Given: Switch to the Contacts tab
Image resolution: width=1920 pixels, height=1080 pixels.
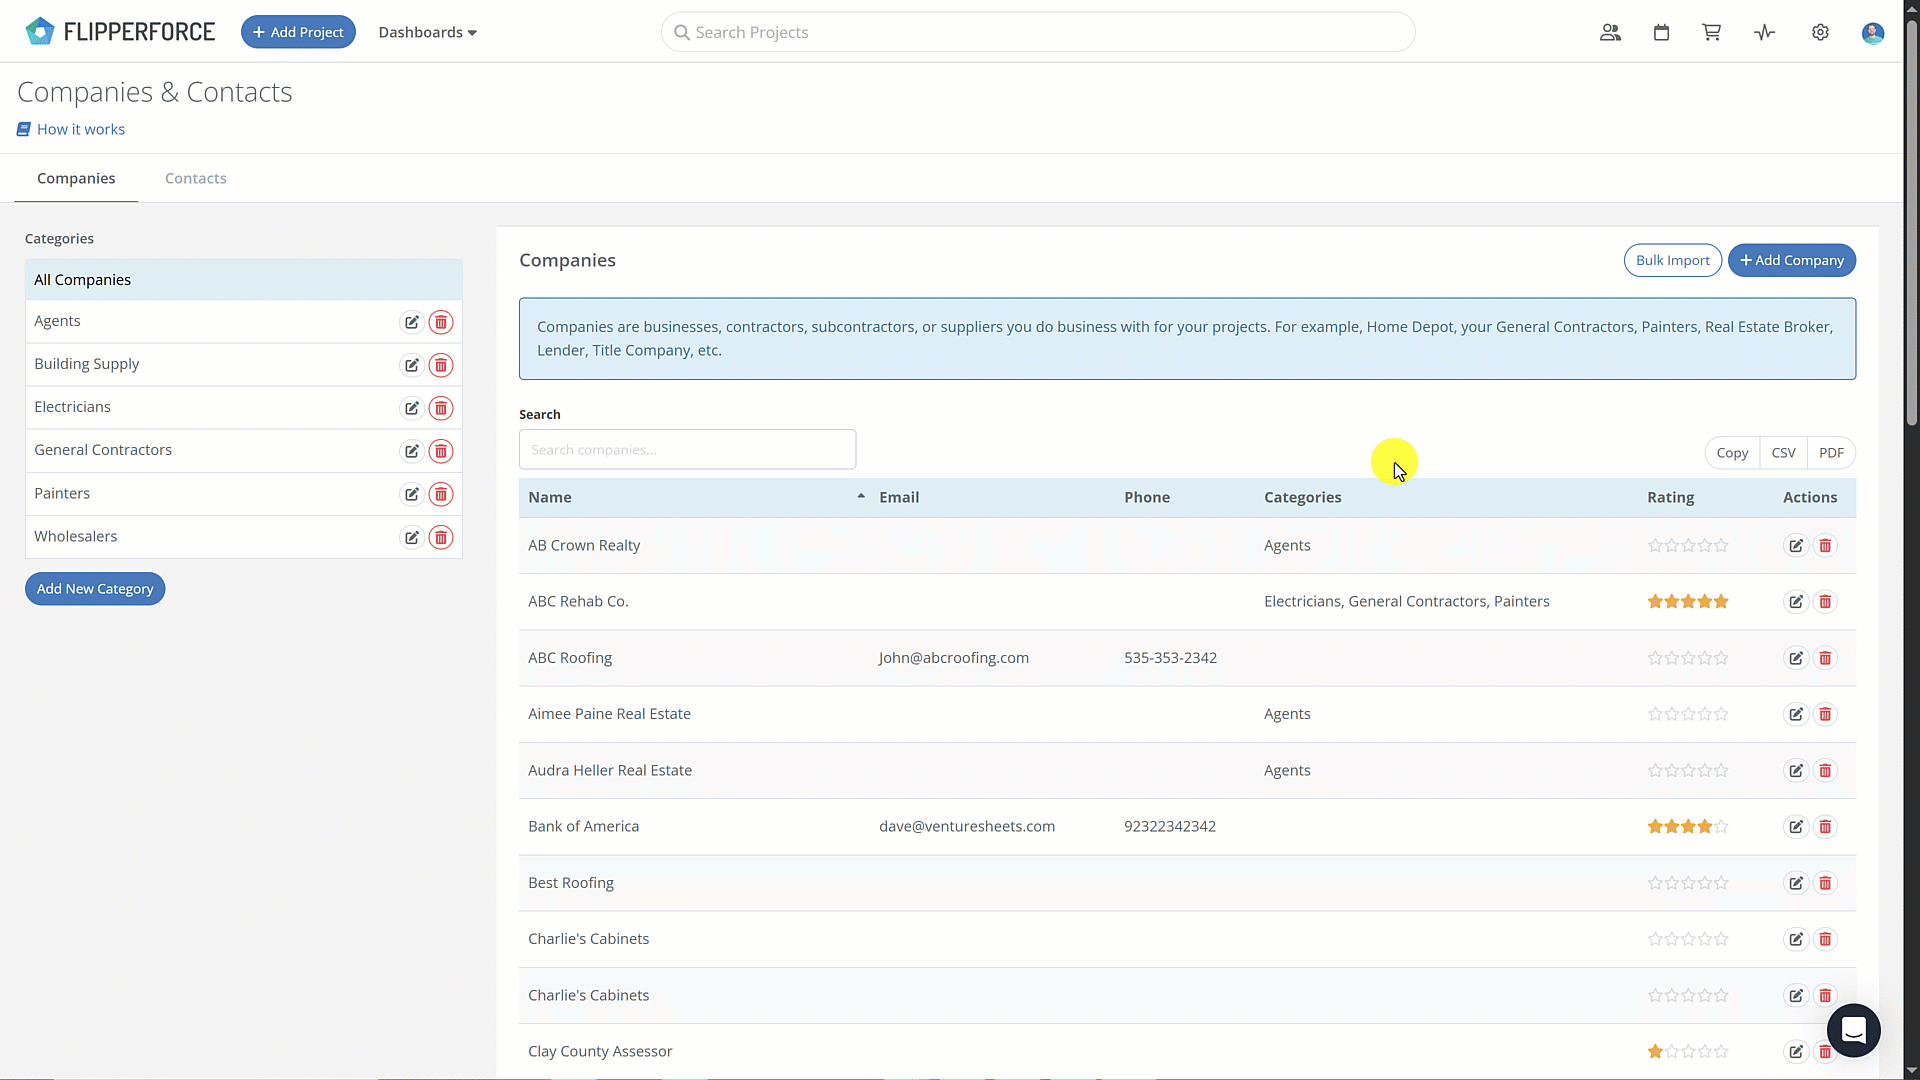Looking at the screenshot, I should pyautogui.click(x=195, y=178).
